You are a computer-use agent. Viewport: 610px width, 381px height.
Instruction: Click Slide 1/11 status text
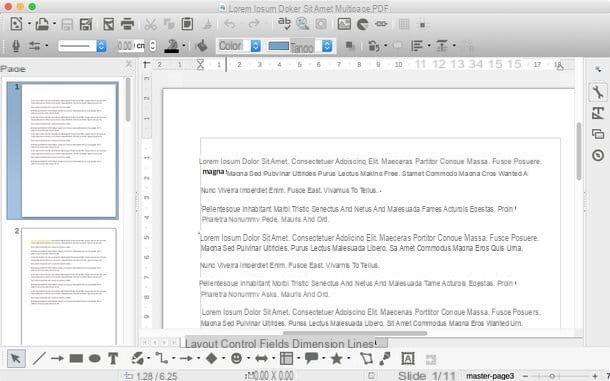pos(427,376)
